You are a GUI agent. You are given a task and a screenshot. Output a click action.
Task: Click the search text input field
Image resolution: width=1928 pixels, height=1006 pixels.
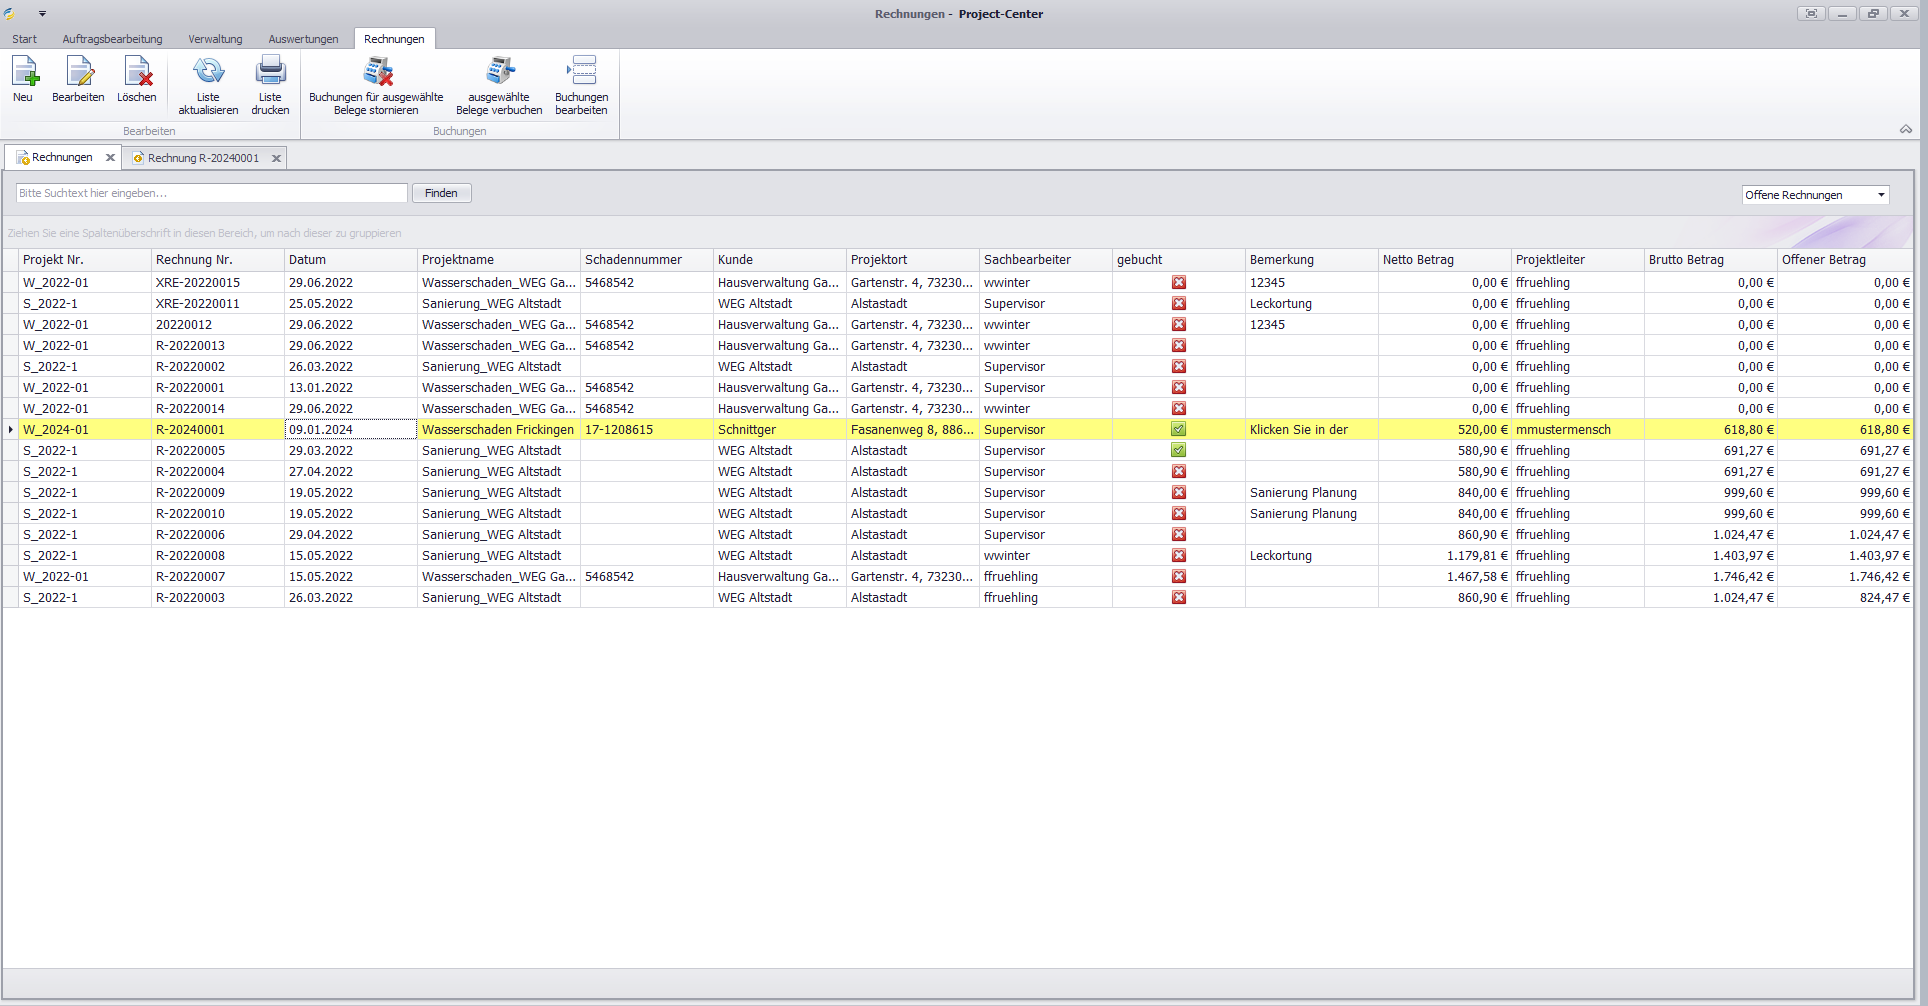(211, 193)
